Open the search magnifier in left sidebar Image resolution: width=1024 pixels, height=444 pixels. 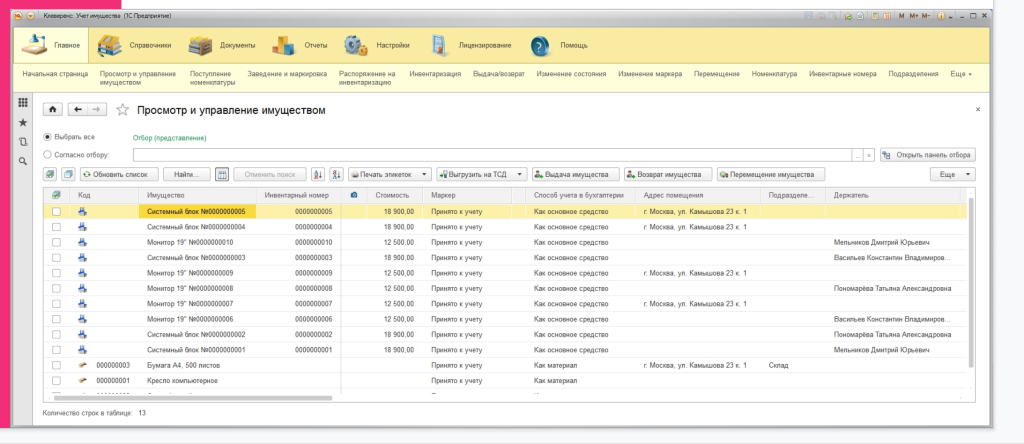pos(23,160)
